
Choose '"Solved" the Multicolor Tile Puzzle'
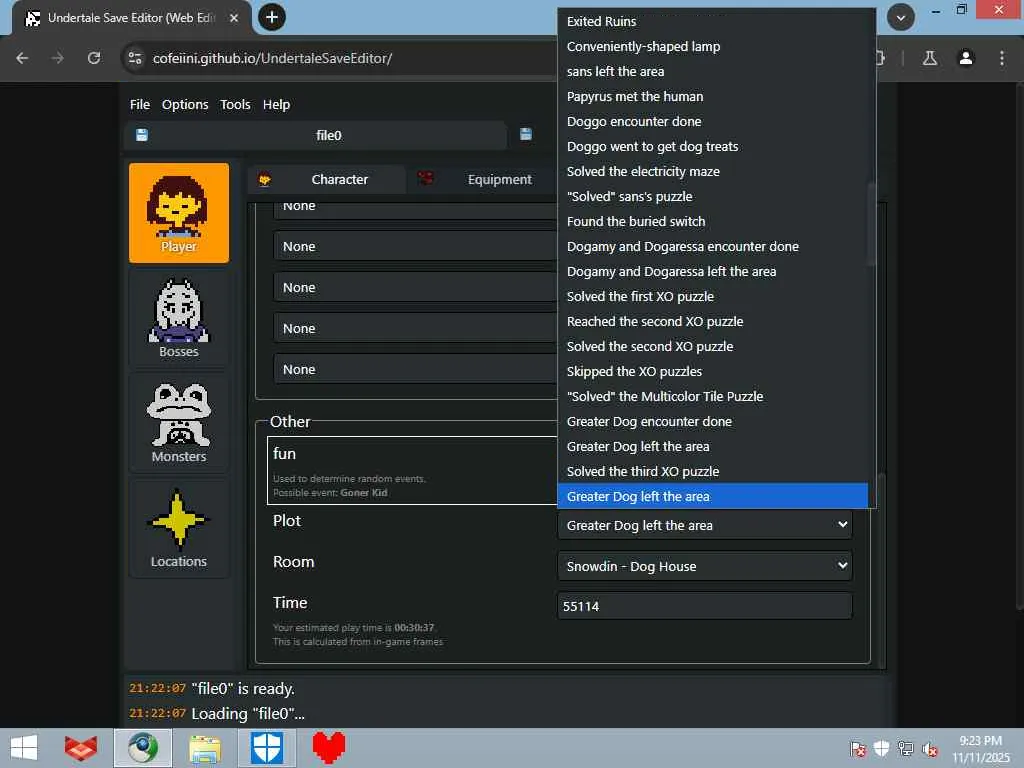tap(712, 396)
